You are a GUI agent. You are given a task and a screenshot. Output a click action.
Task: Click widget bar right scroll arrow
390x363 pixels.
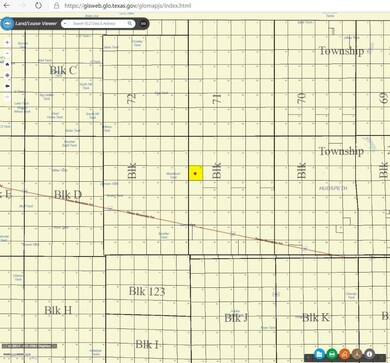(x=381, y=357)
